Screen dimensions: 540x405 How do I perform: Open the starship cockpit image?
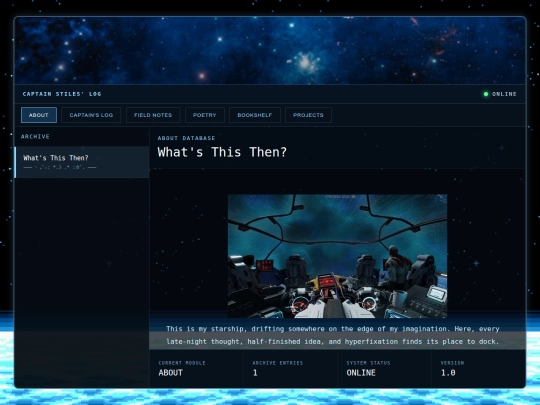(x=338, y=256)
